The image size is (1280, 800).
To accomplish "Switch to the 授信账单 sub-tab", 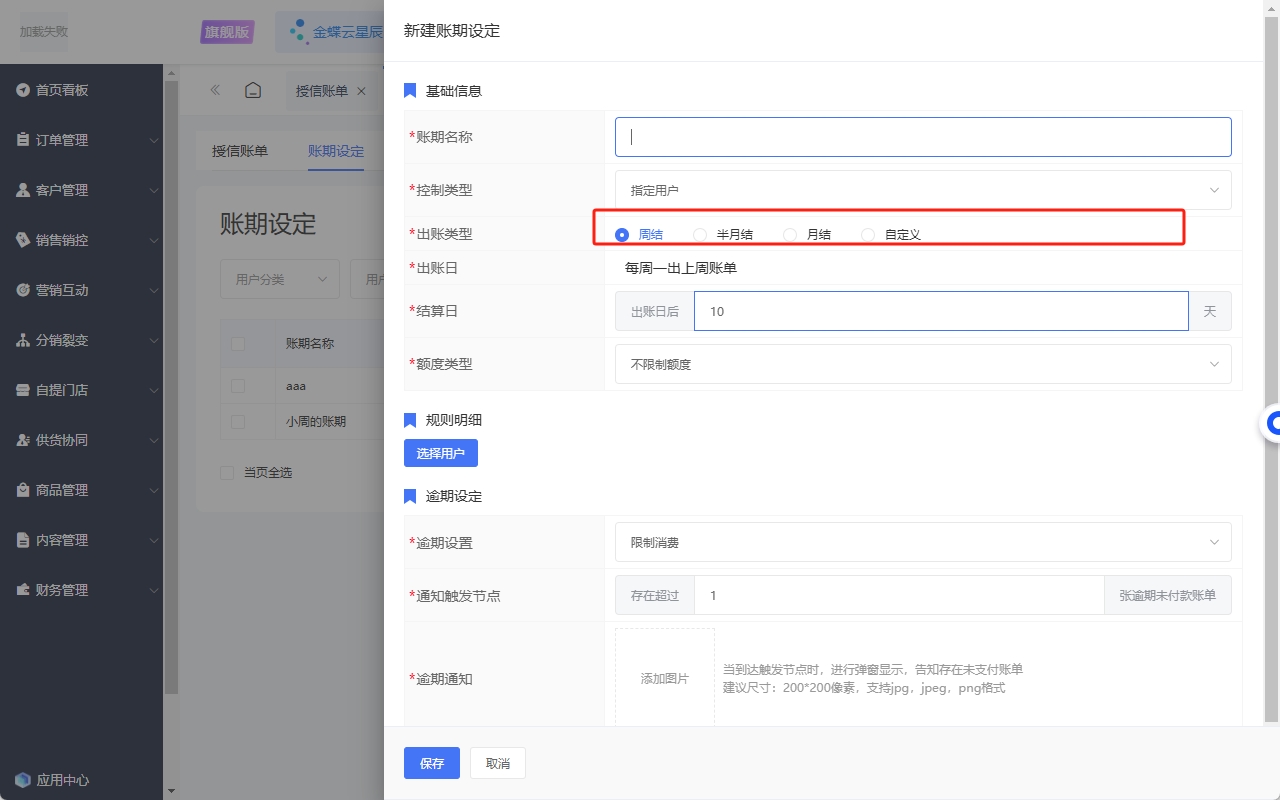I will coord(240,151).
